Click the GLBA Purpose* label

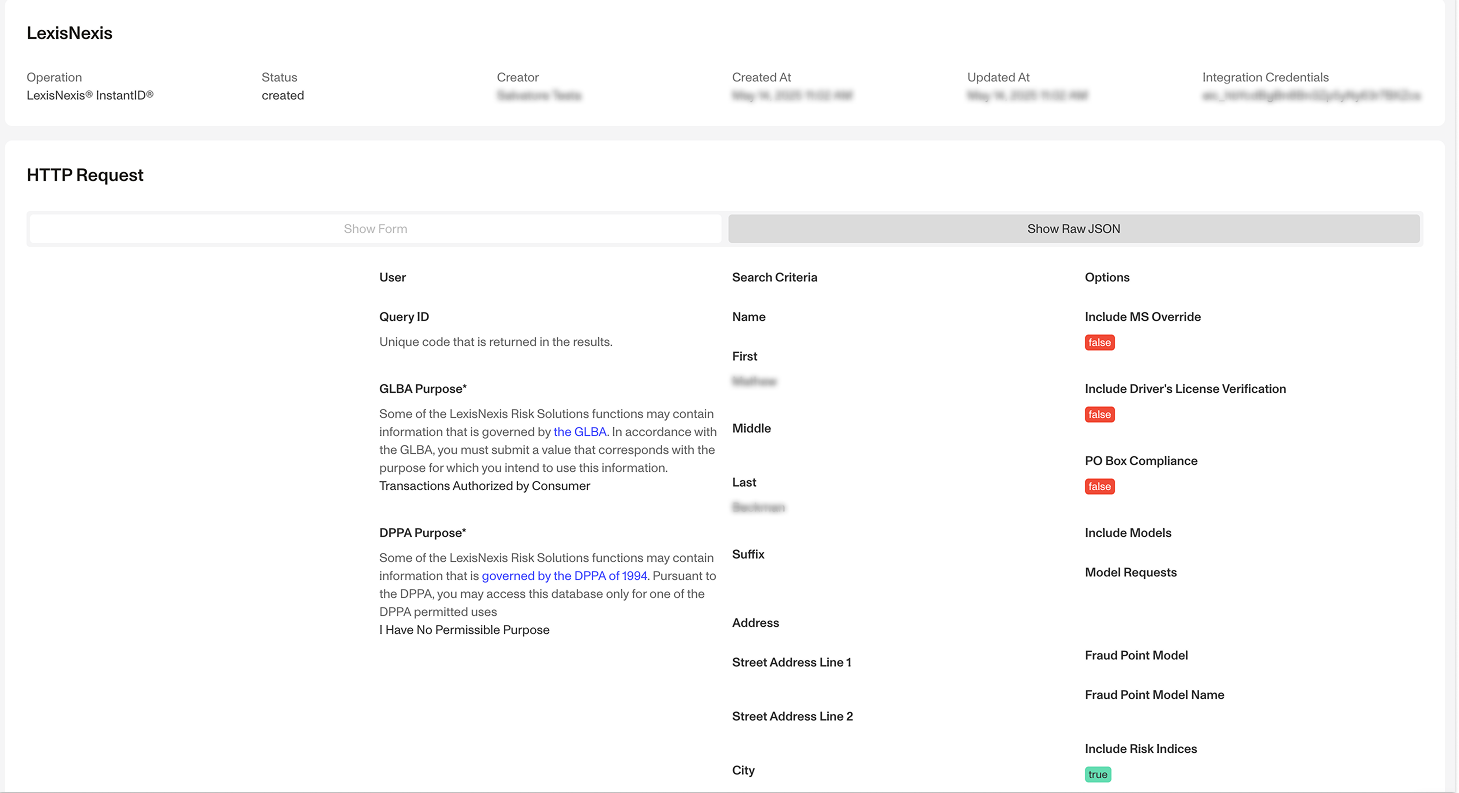423,389
